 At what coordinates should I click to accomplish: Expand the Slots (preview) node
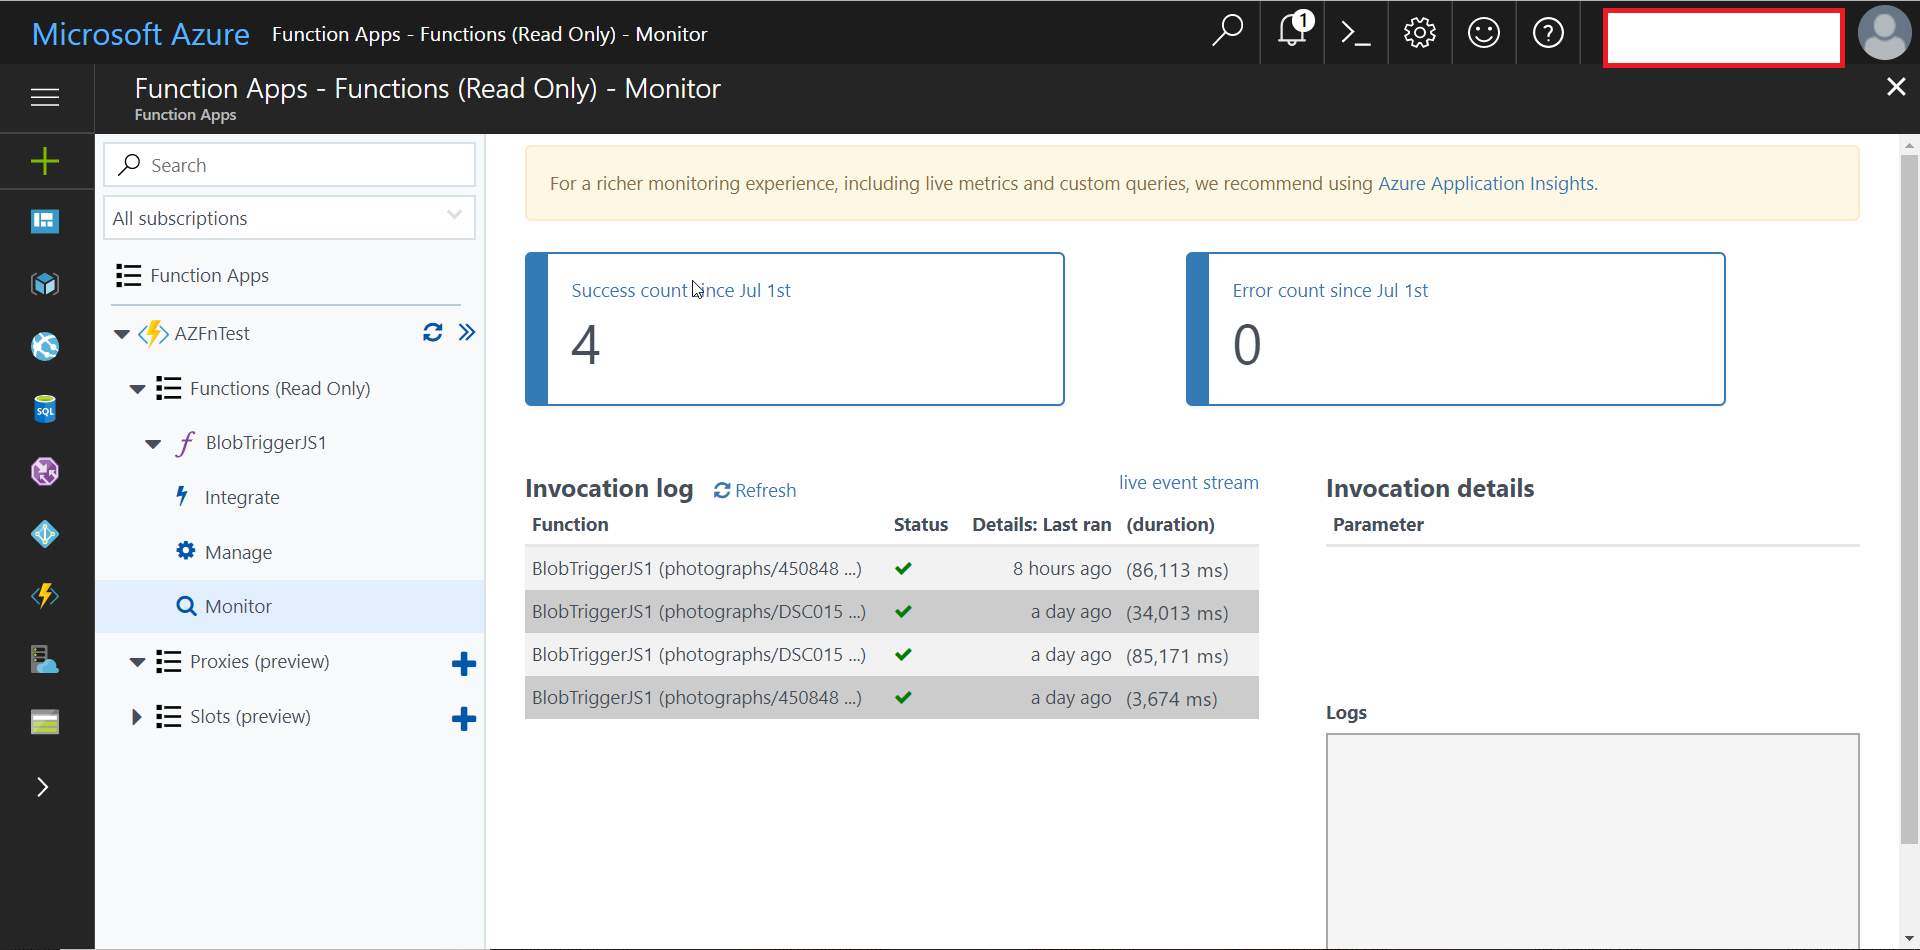(x=136, y=717)
